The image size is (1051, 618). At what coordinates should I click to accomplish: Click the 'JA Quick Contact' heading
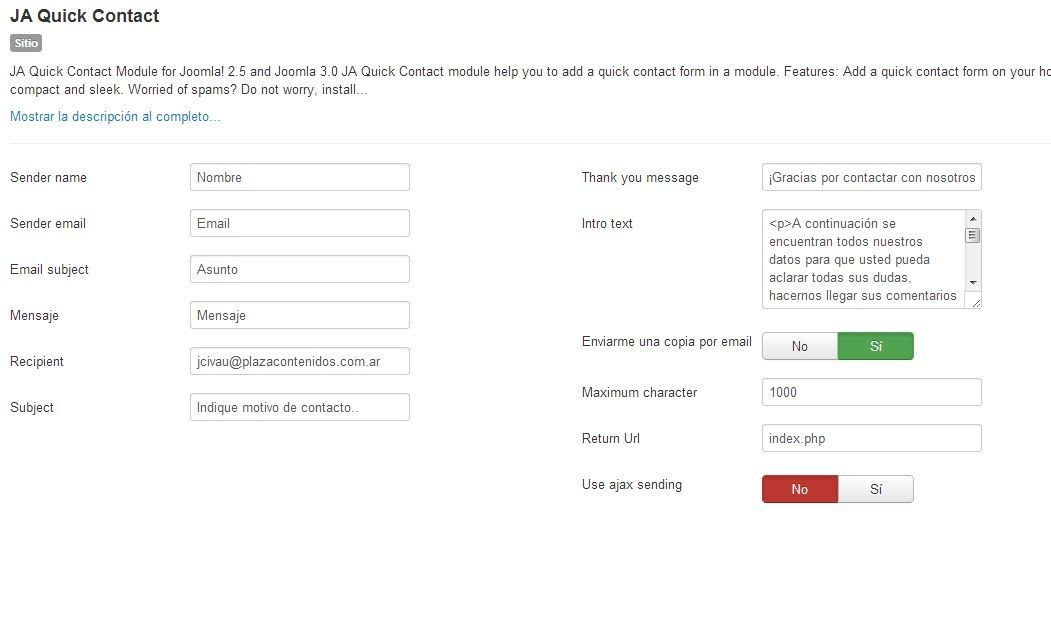coord(84,15)
